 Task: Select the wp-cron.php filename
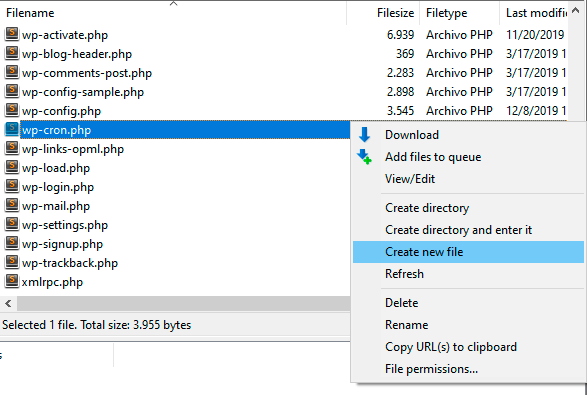pyautogui.click(x=57, y=130)
